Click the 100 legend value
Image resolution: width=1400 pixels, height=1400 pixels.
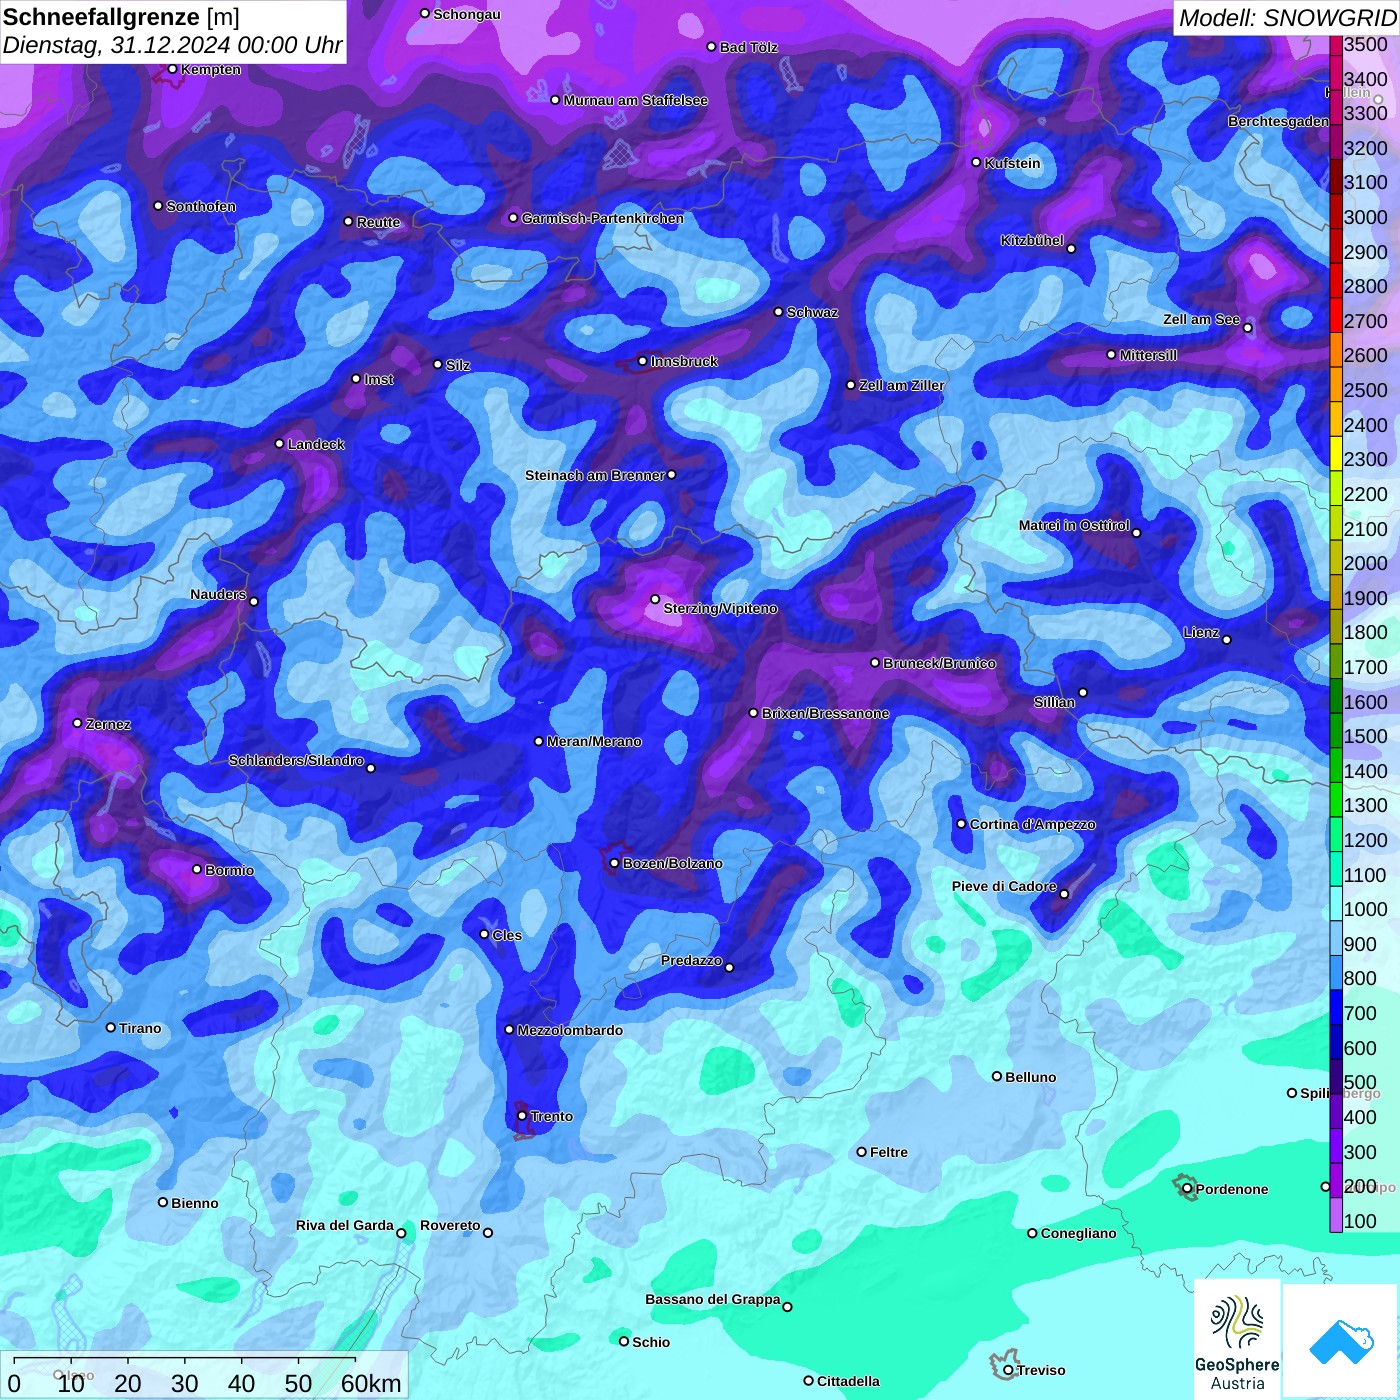[x=1360, y=1221]
